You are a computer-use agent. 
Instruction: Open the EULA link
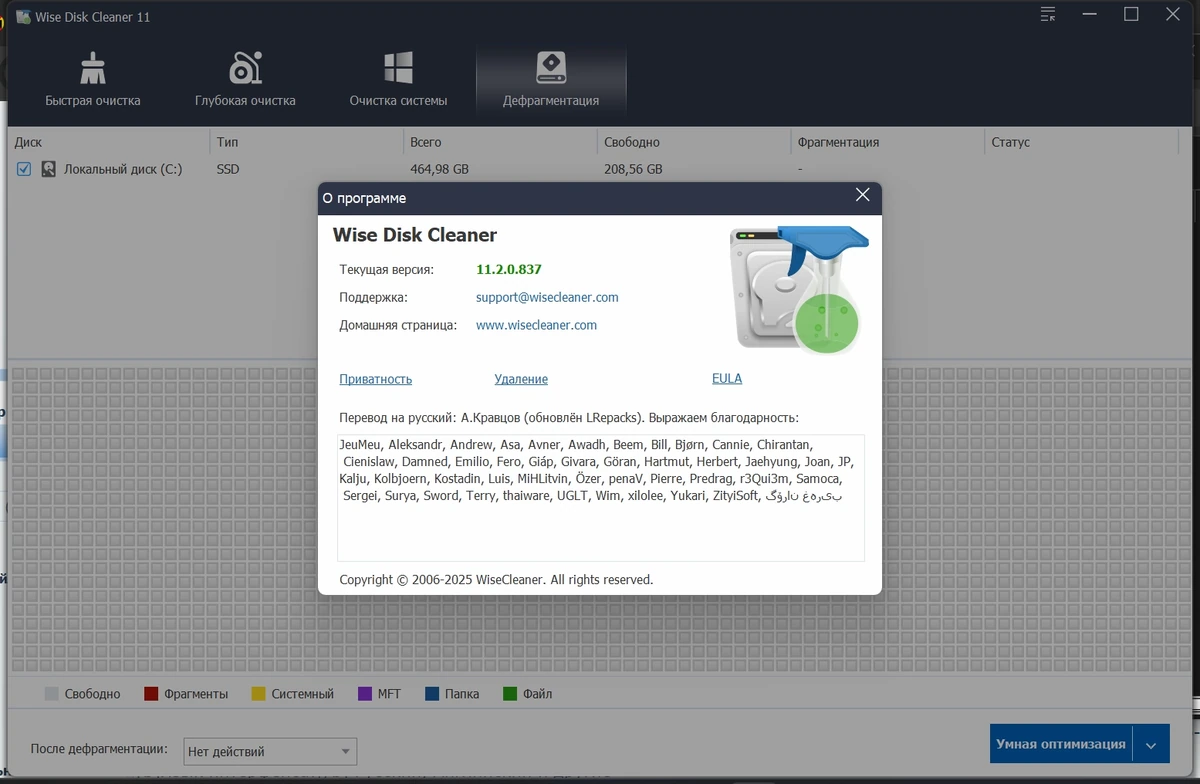click(727, 378)
